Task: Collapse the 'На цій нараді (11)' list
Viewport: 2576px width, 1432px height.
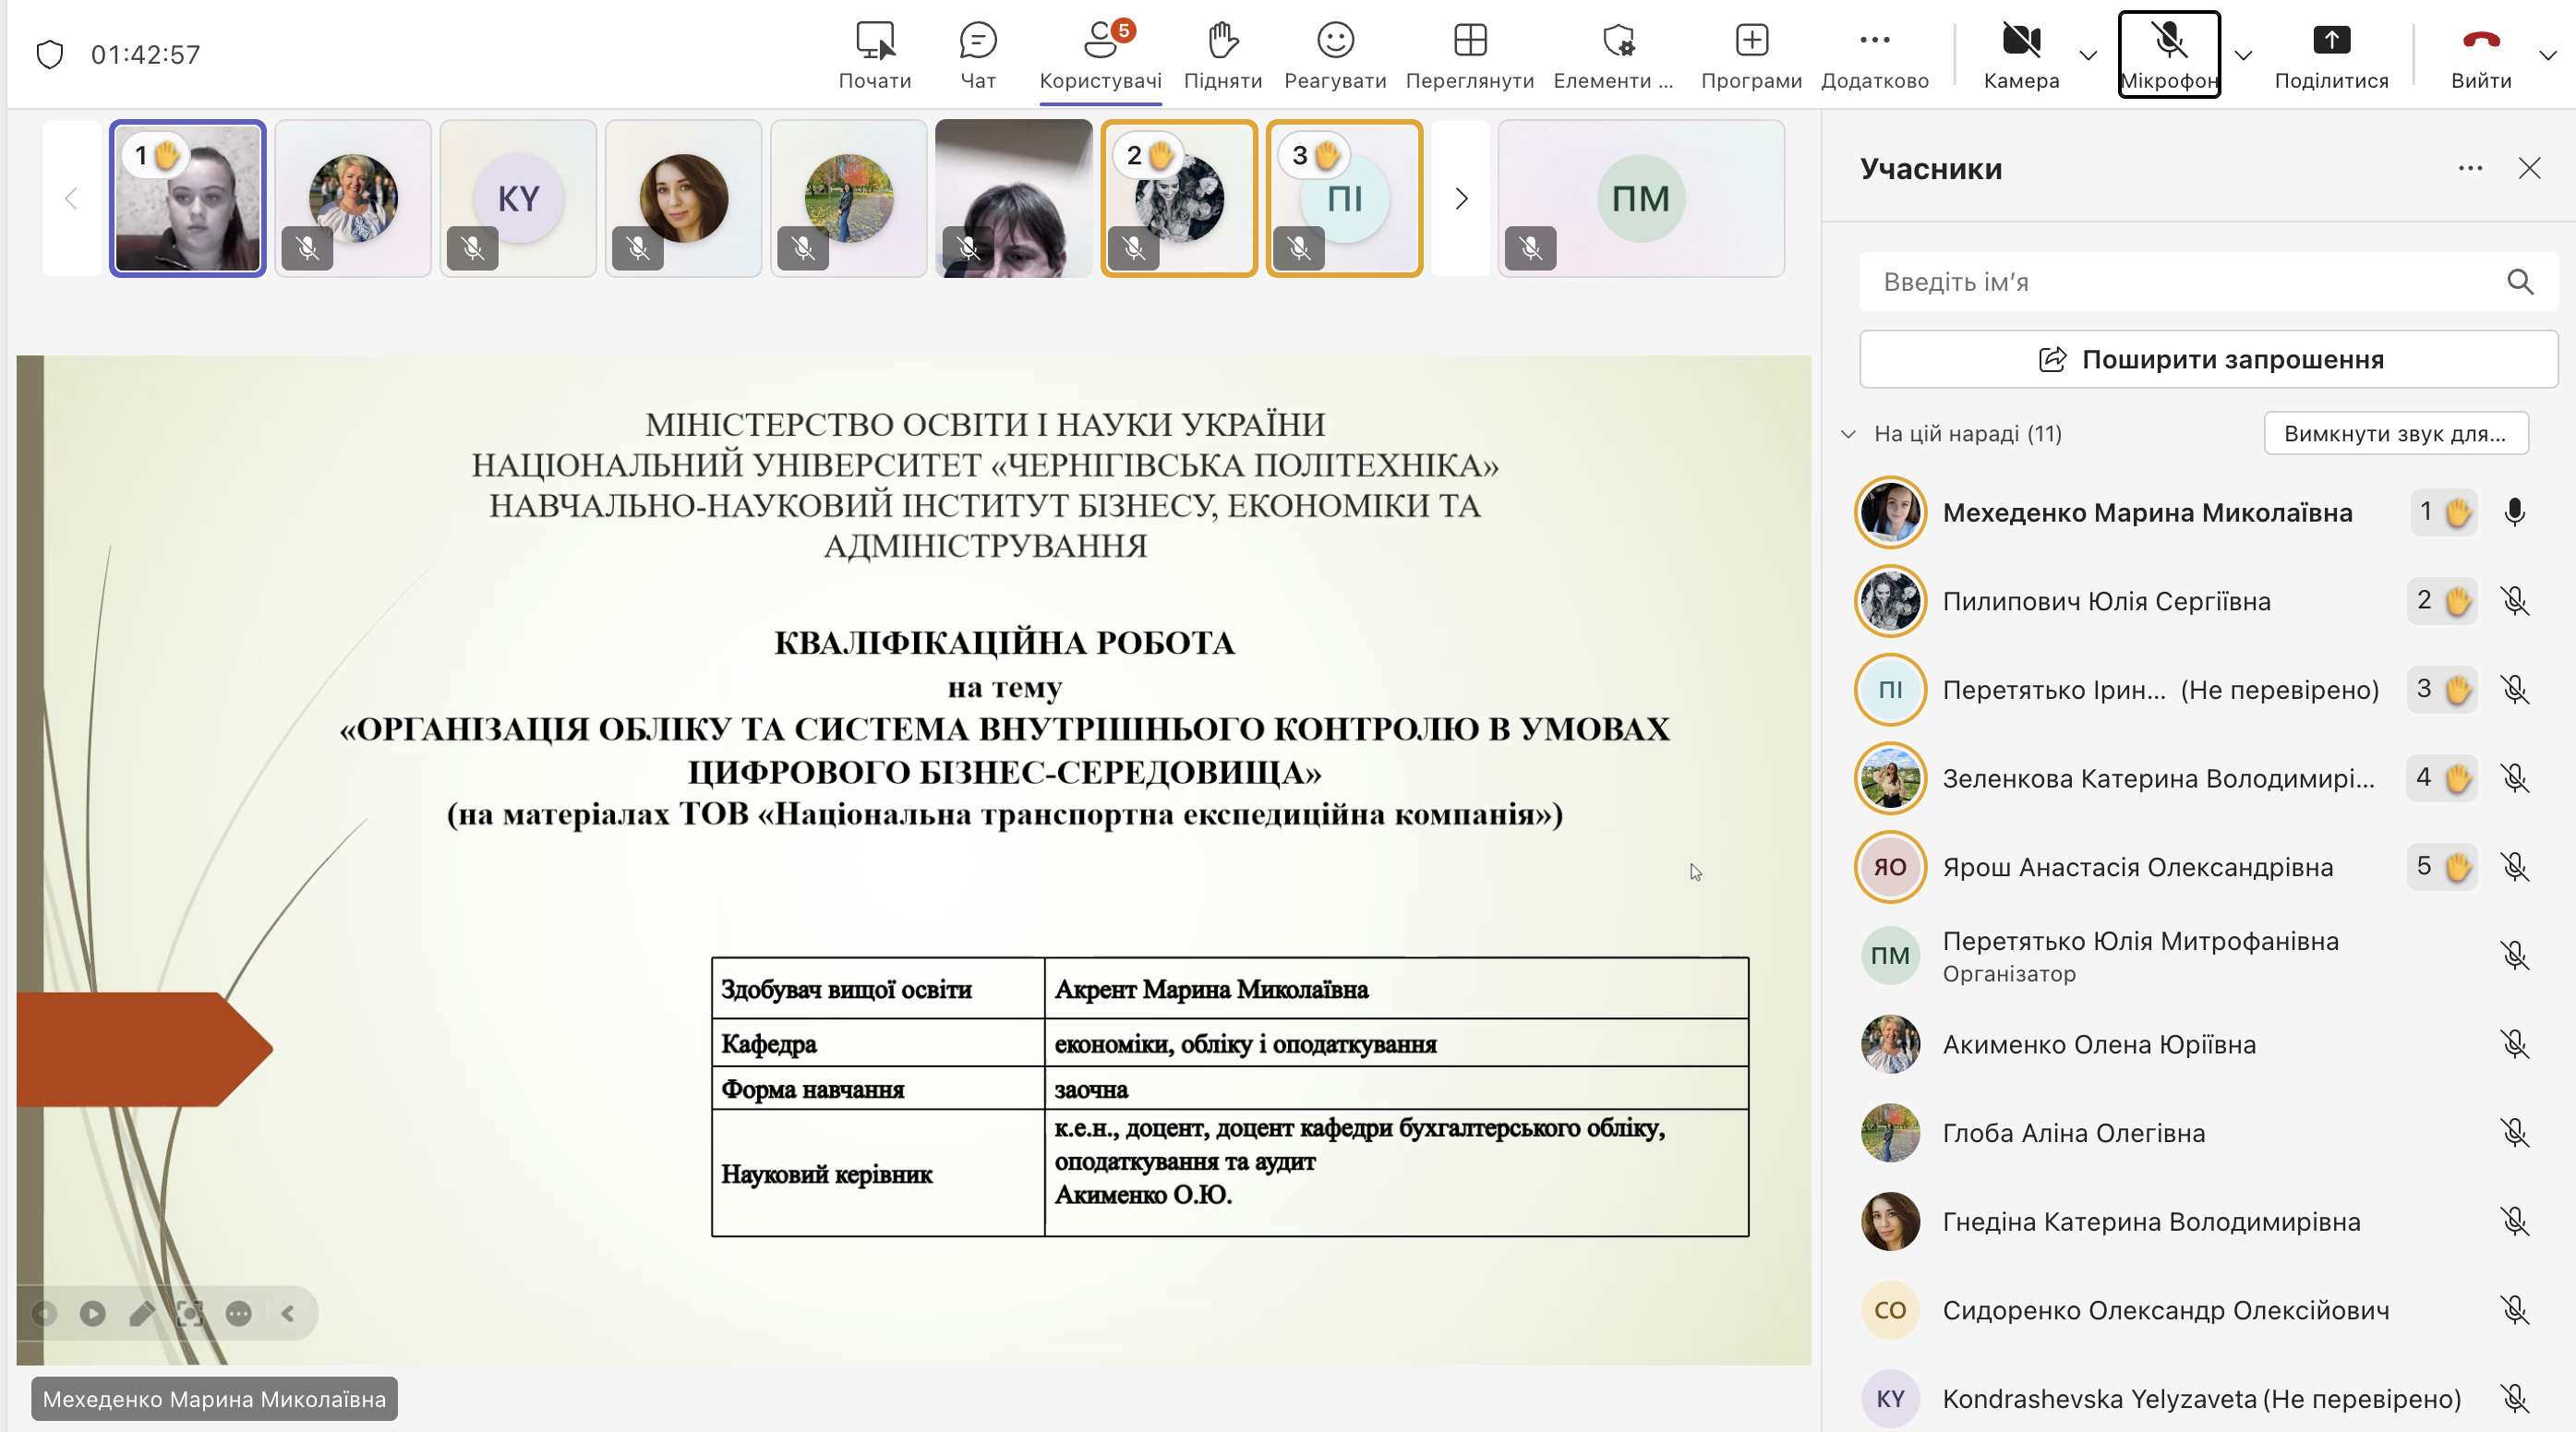Action: click(x=1848, y=434)
